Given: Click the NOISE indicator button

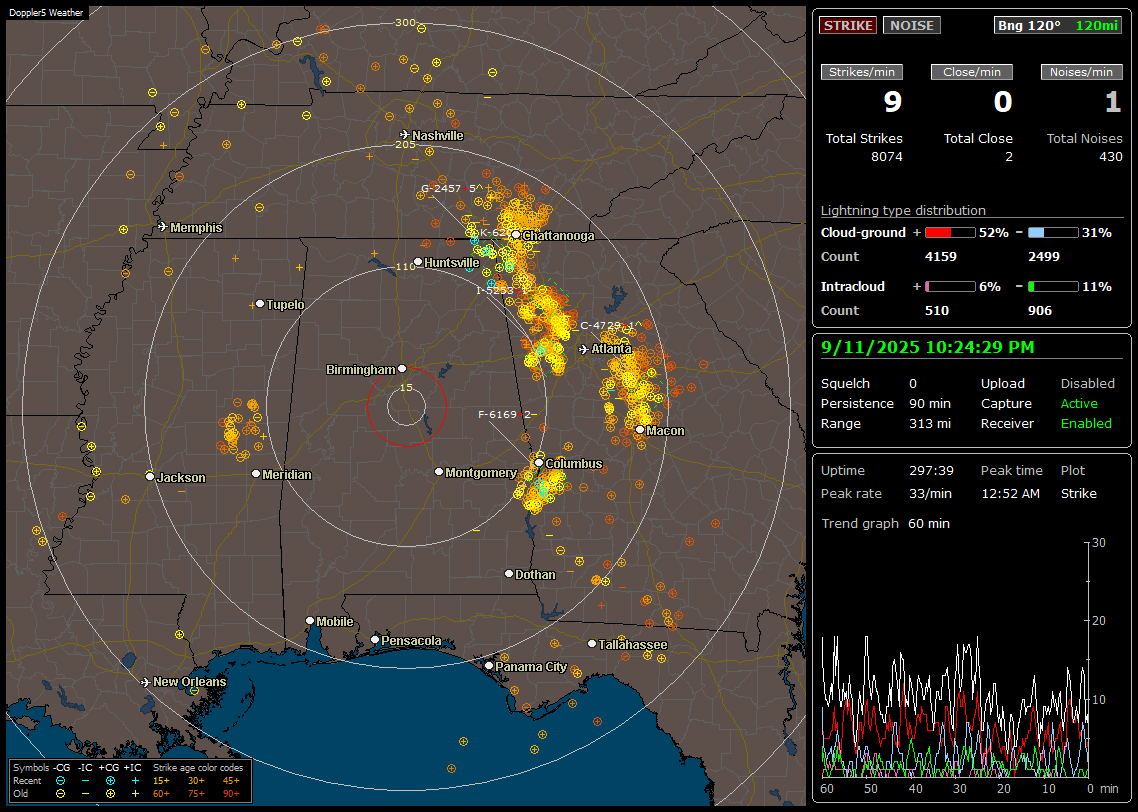Looking at the screenshot, I should tap(912, 25).
